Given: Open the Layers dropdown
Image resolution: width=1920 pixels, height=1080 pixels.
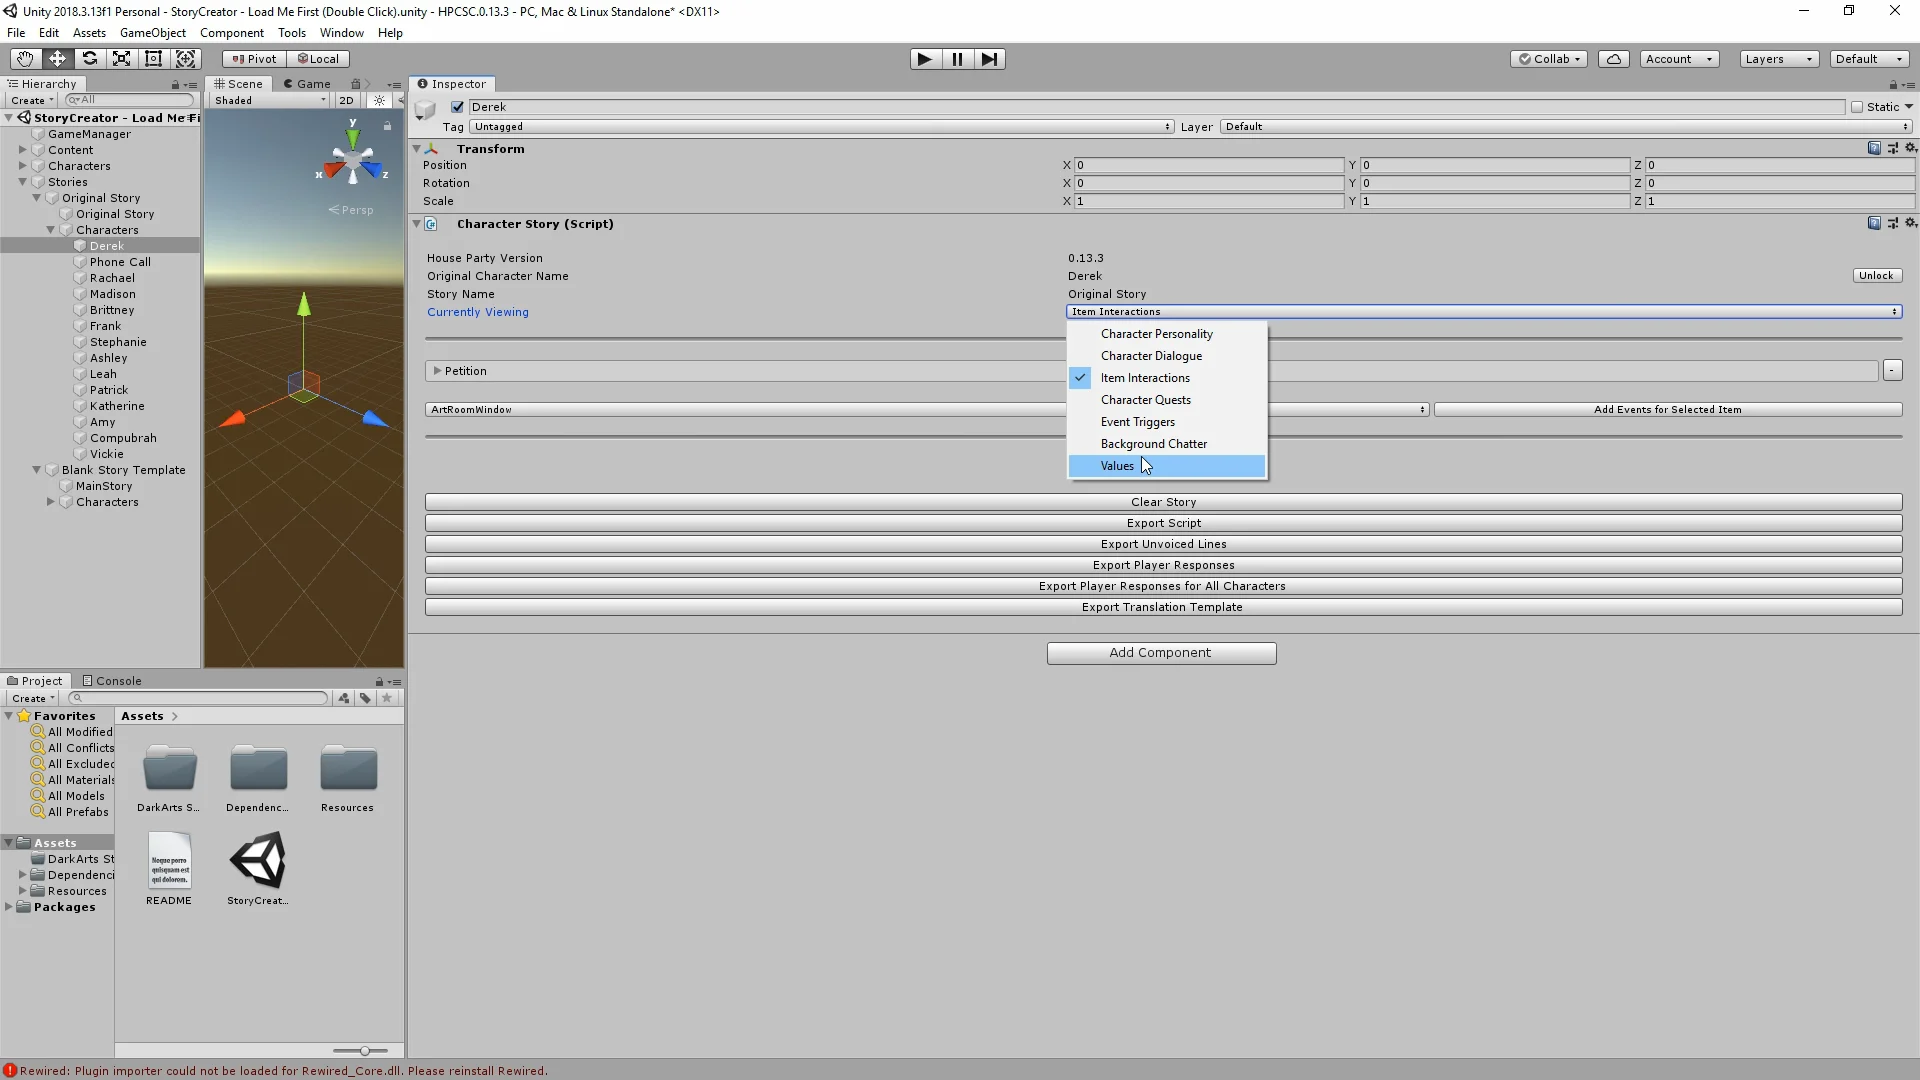Looking at the screenshot, I should coord(1779,59).
